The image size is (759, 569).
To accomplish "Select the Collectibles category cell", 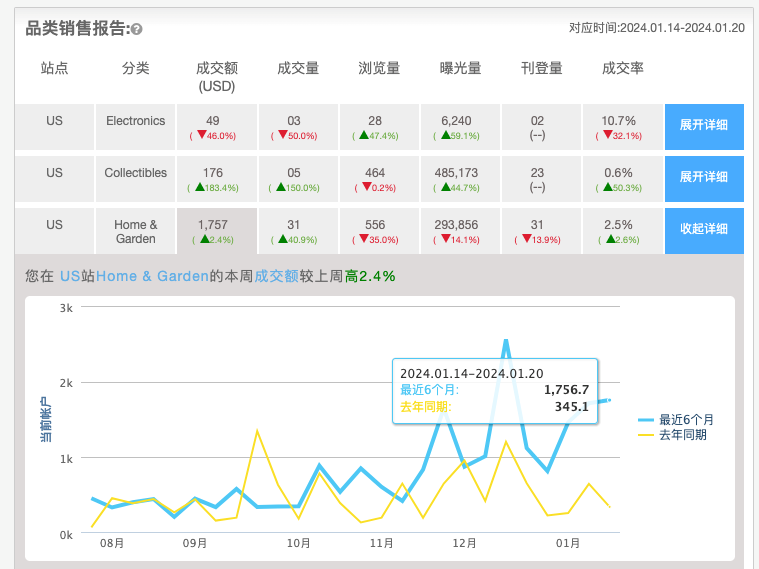I will click(136, 179).
